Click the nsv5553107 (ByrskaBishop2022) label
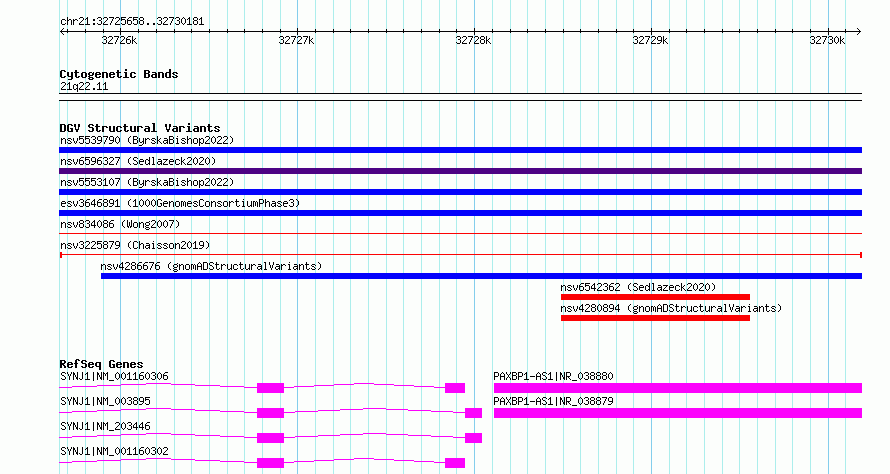This screenshot has width=890, height=474. pyautogui.click(x=147, y=182)
